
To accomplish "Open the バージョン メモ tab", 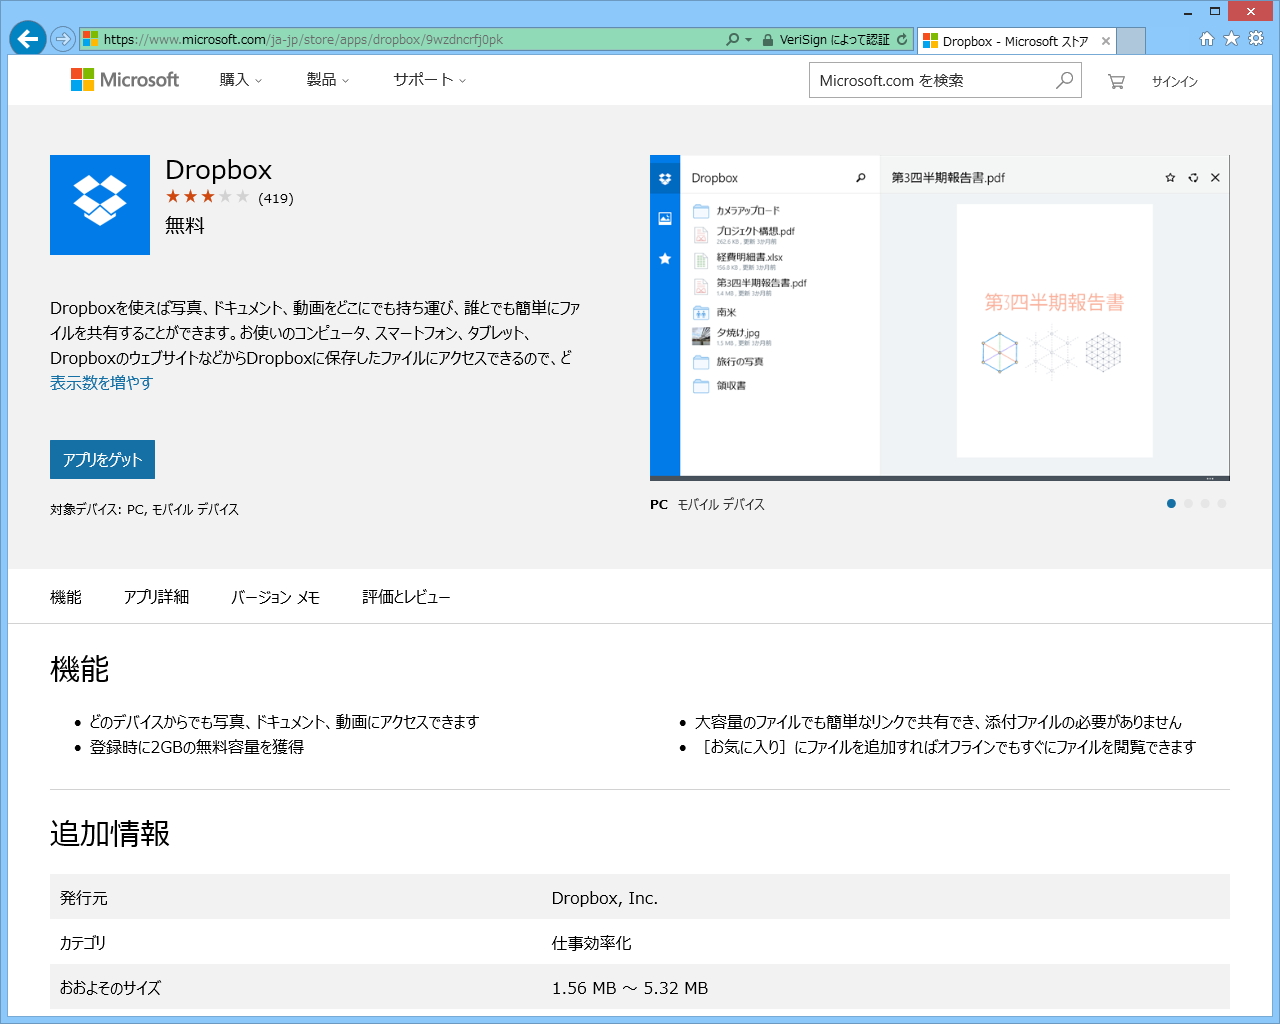I will coord(275,597).
